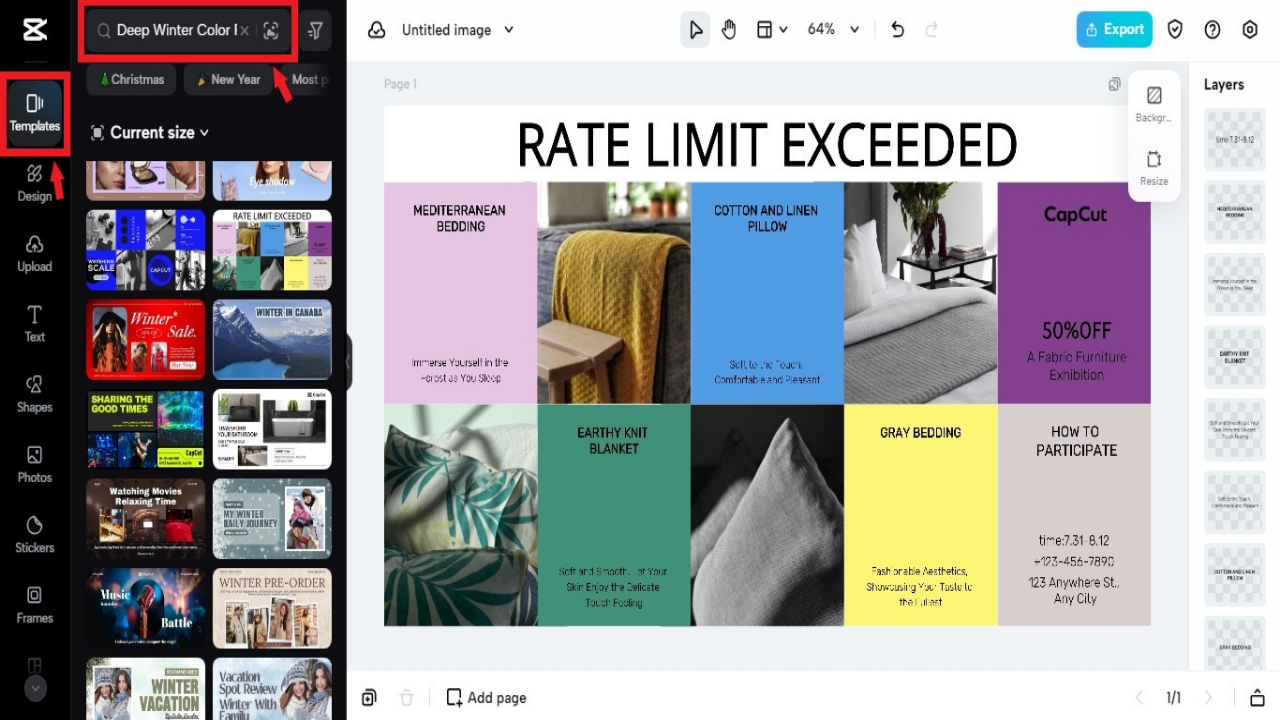
Task: Click the Resize tool on the canvas panel
Action: click(1153, 168)
